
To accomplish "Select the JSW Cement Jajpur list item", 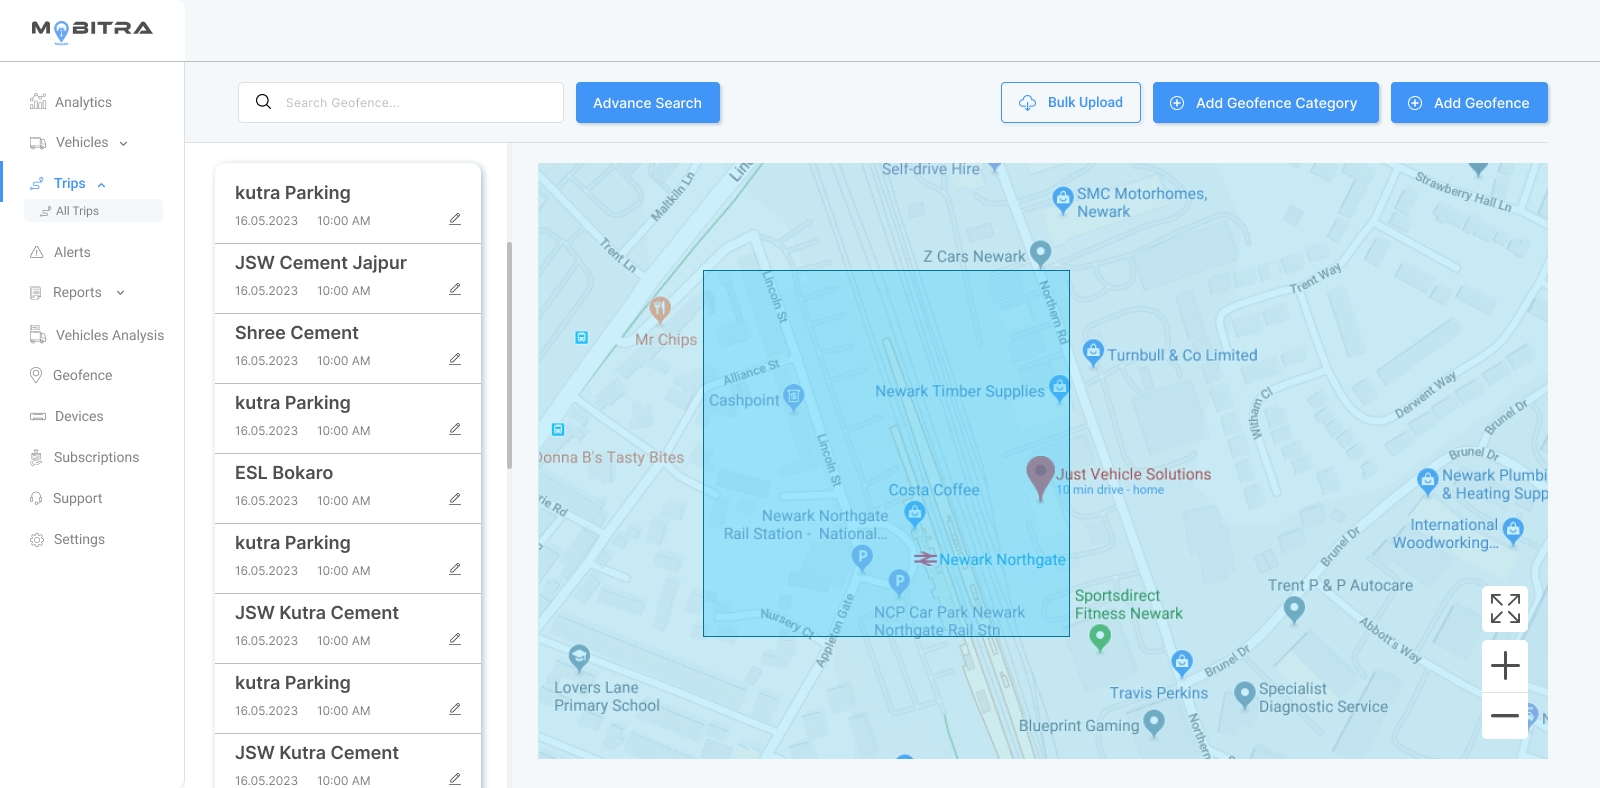I will (348, 279).
